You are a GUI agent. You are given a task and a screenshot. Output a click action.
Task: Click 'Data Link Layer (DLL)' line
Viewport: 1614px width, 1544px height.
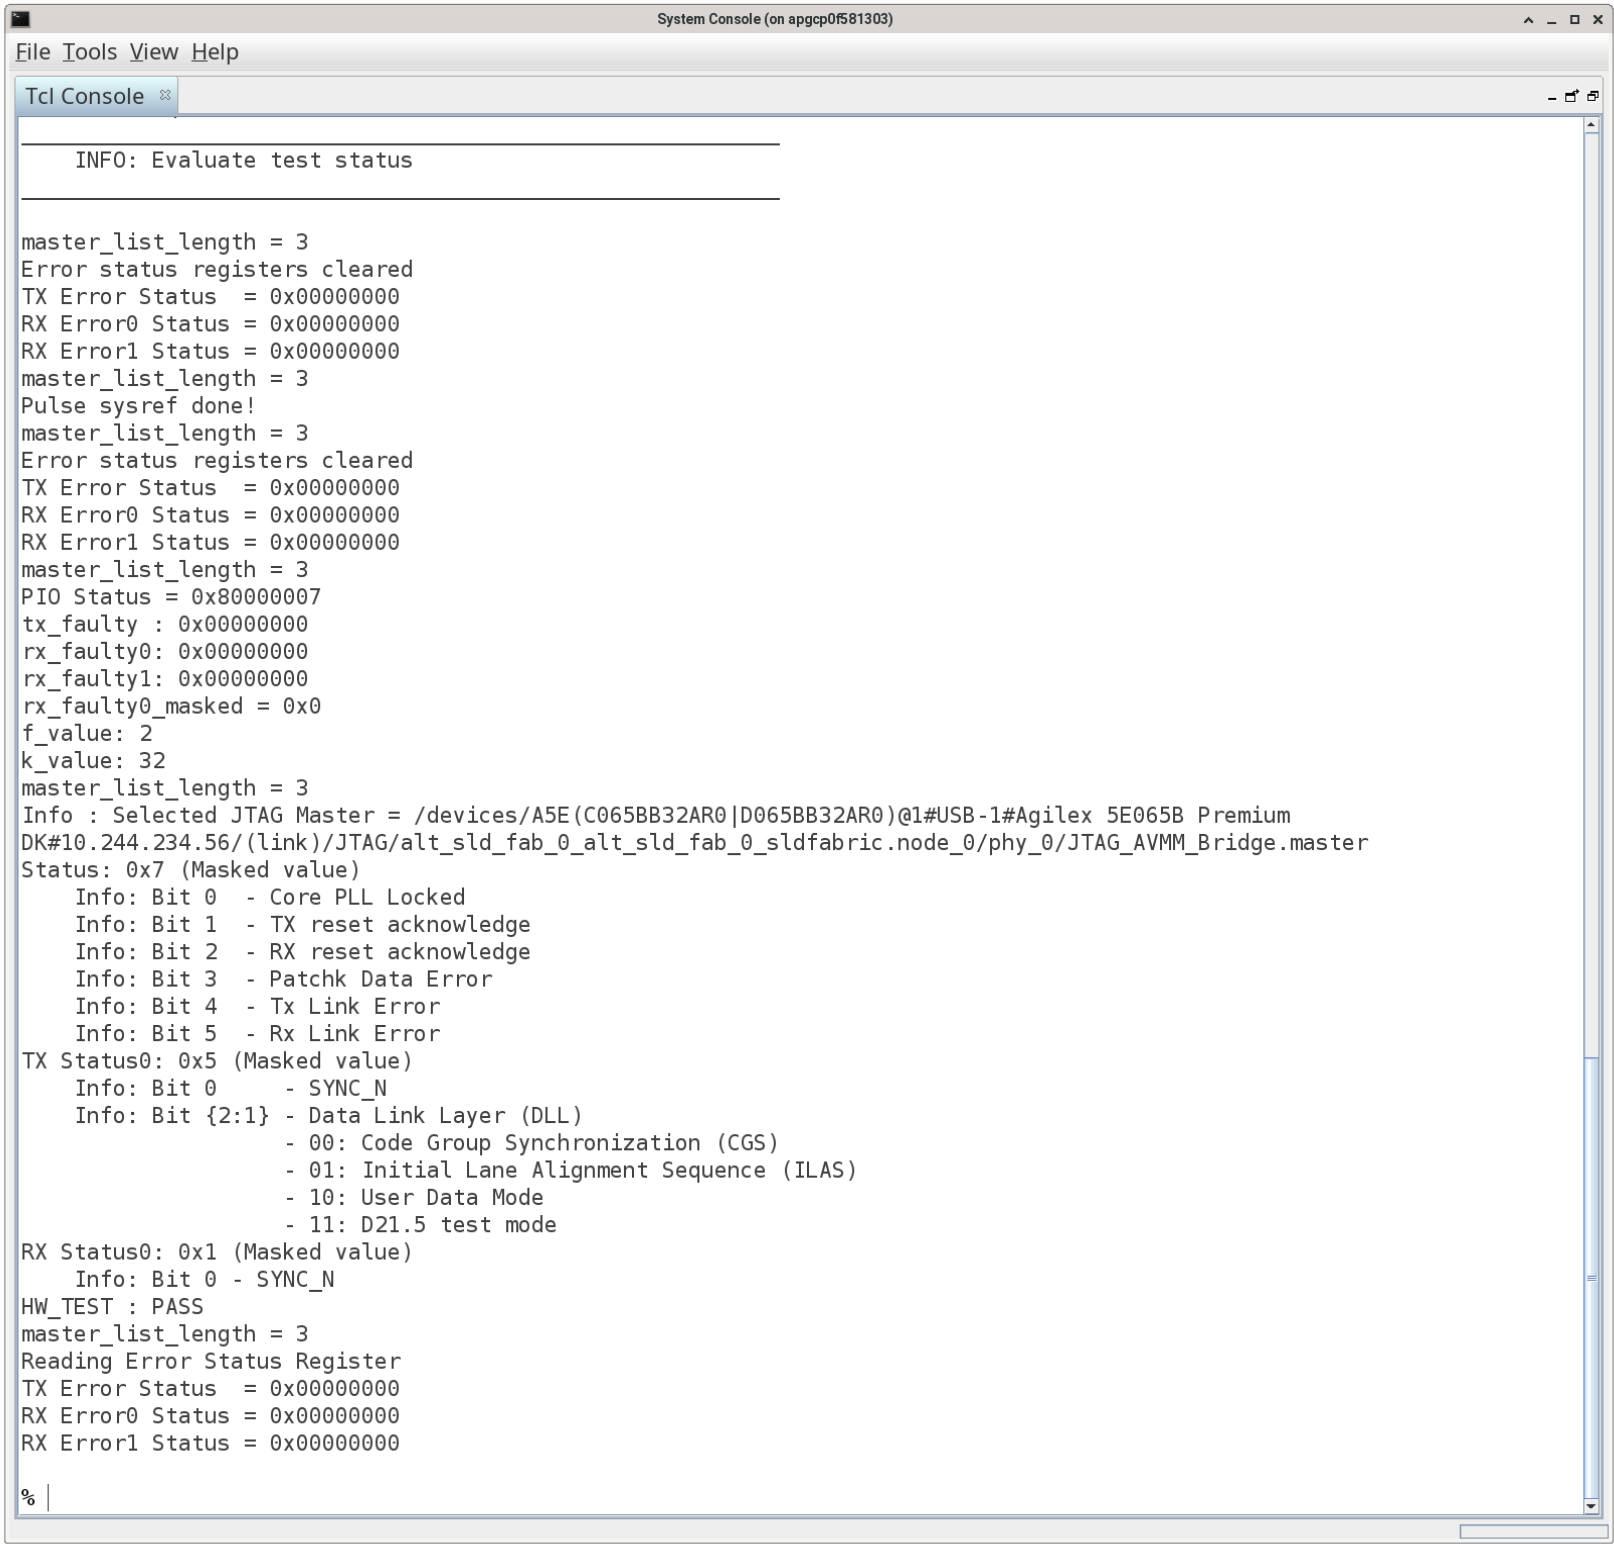click(328, 1116)
